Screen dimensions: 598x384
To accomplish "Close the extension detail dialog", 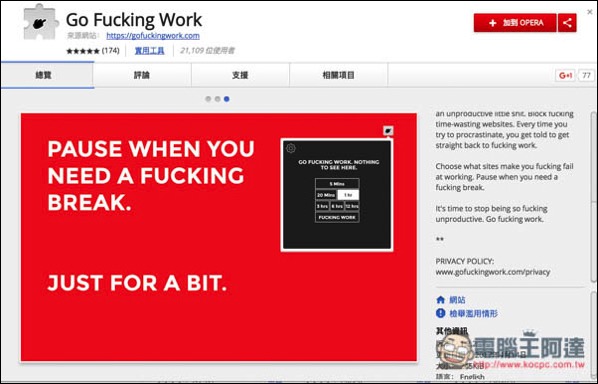I will coord(590,12).
